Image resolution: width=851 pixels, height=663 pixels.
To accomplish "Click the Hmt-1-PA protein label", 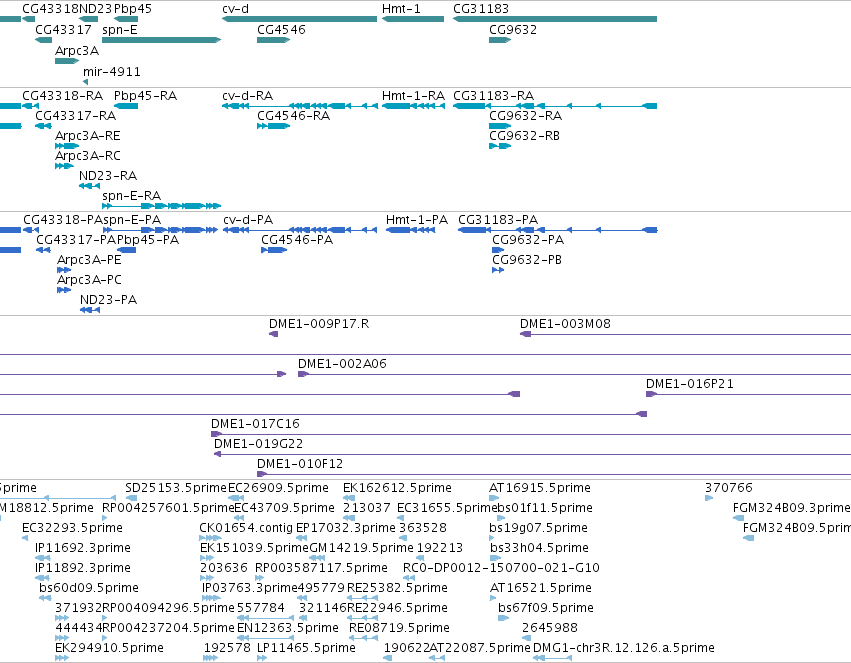I will (x=417, y=220).
